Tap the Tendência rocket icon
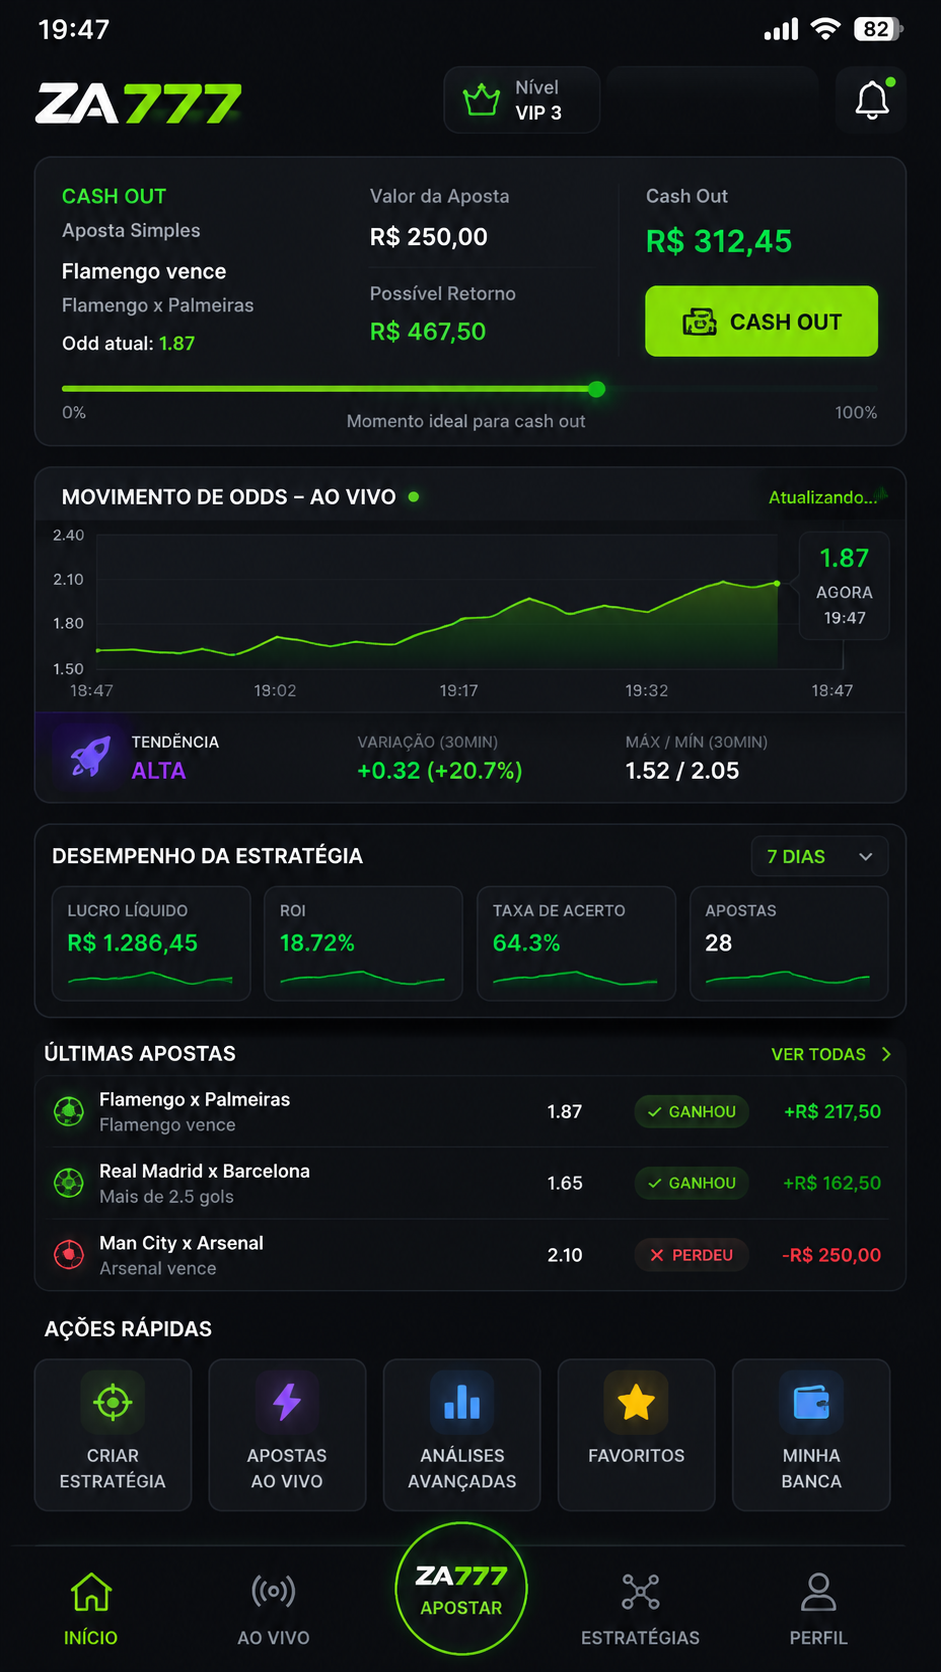This screenshot has height=1672, width=941. pyautogui.click(x=90, y=757)
